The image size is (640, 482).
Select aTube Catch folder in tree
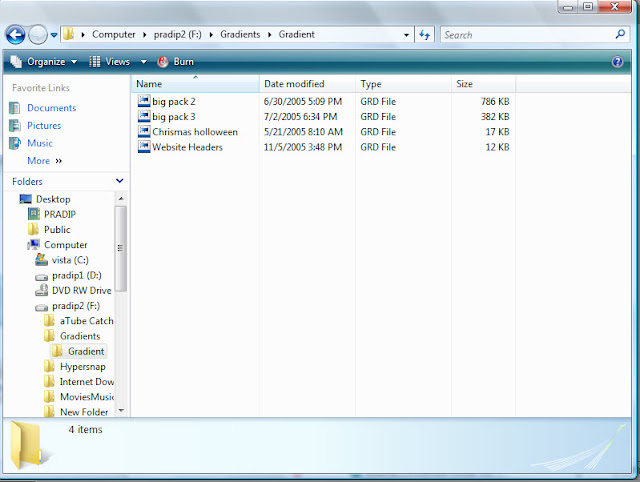click(x=87, y=321)
